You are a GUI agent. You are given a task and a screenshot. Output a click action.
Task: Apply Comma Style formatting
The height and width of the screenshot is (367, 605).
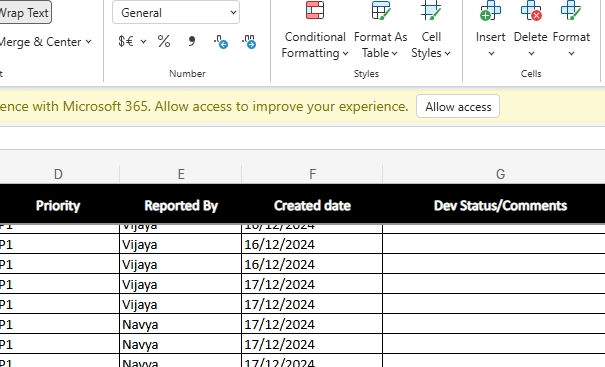[192, 41]
